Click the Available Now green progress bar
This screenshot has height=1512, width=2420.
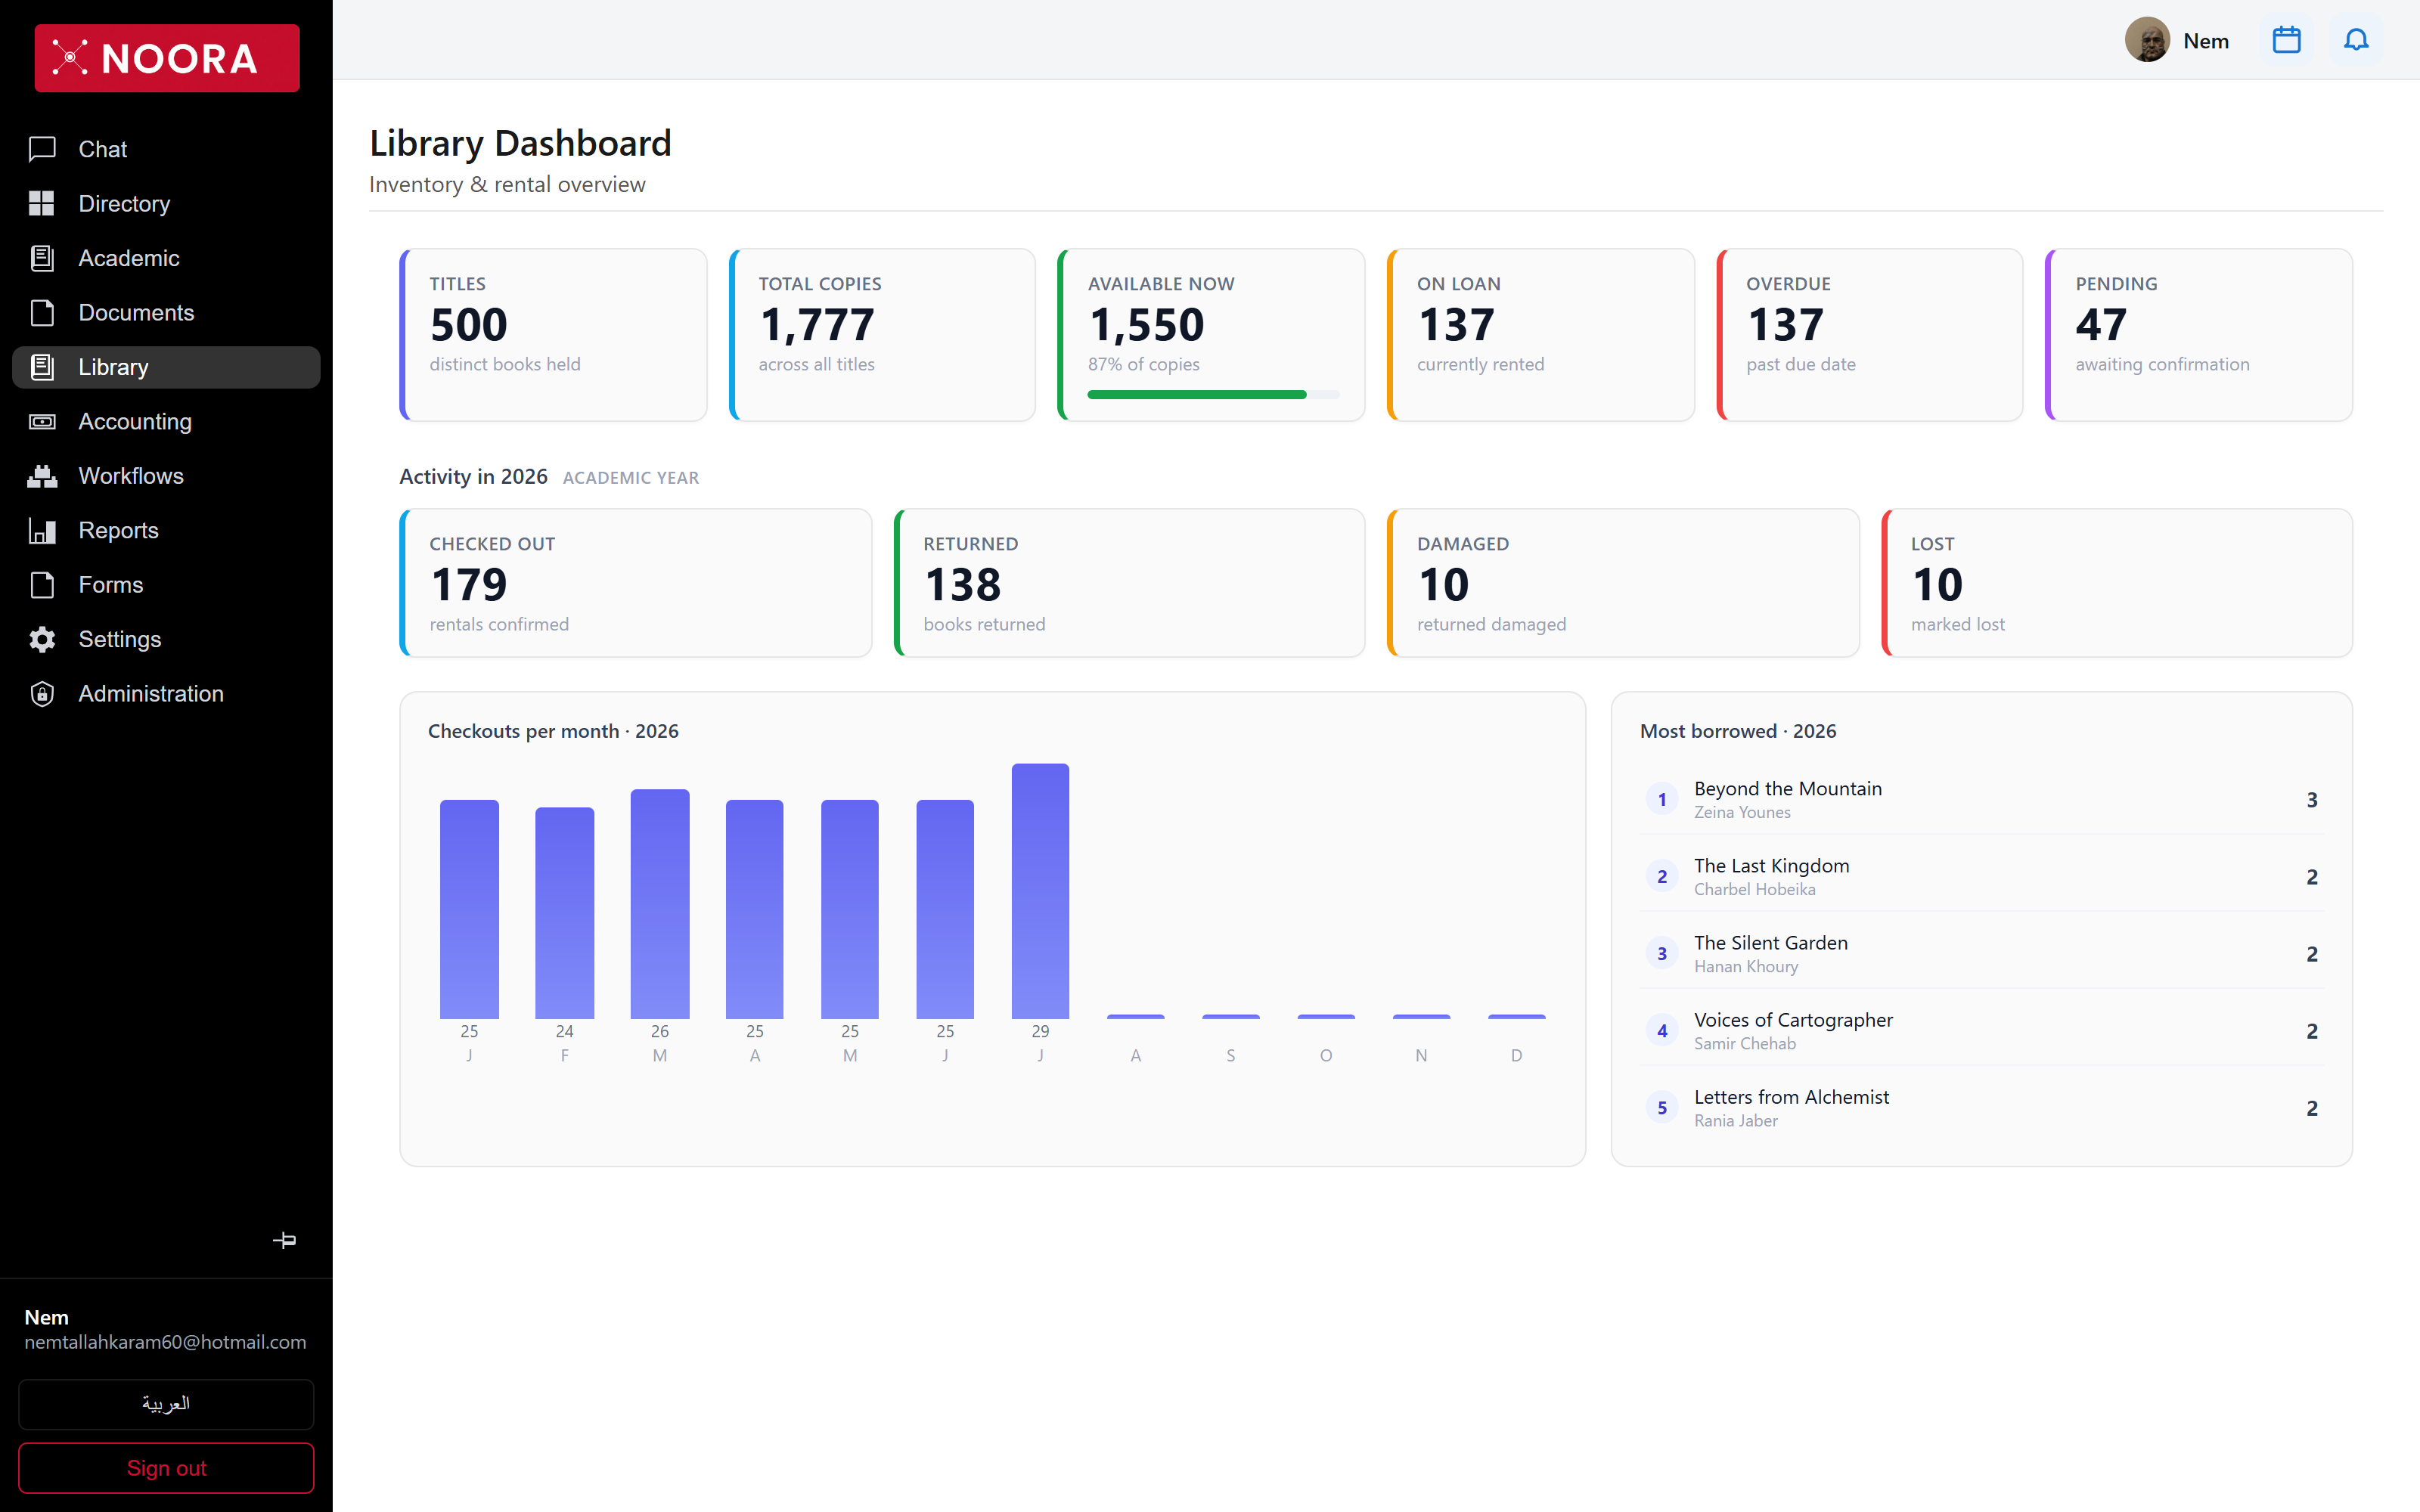click(1213, 395)
